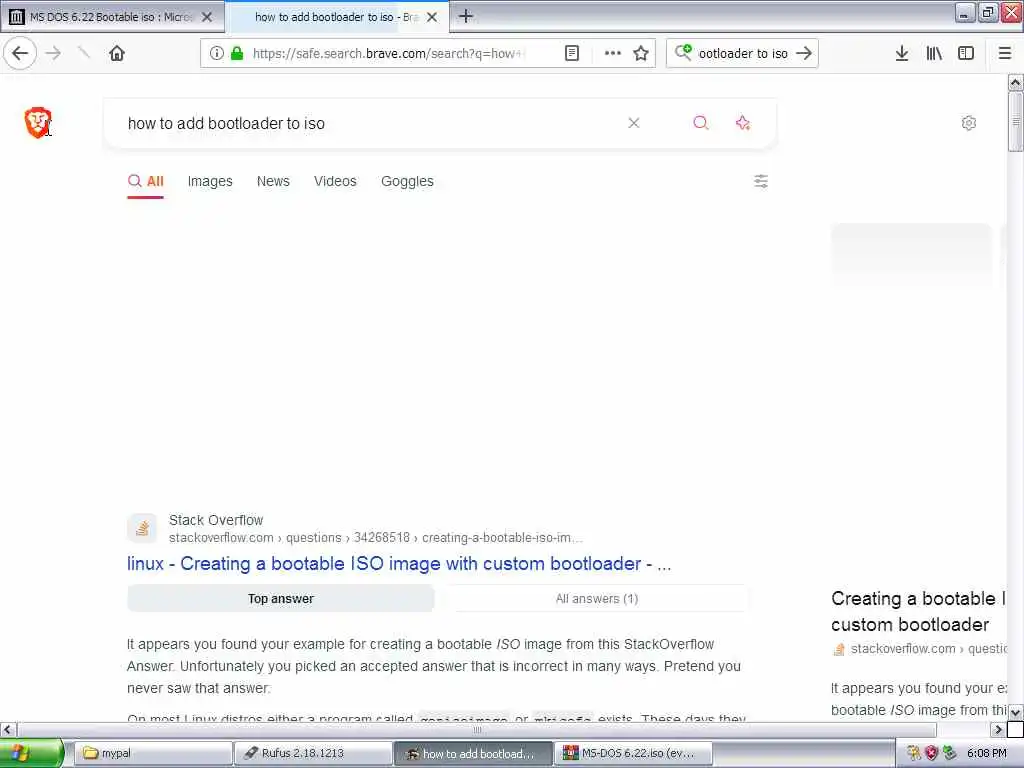This screenshot has height=768, width=1024.
Task: Click the Stack Overflow site name
Action: (216, 520)
